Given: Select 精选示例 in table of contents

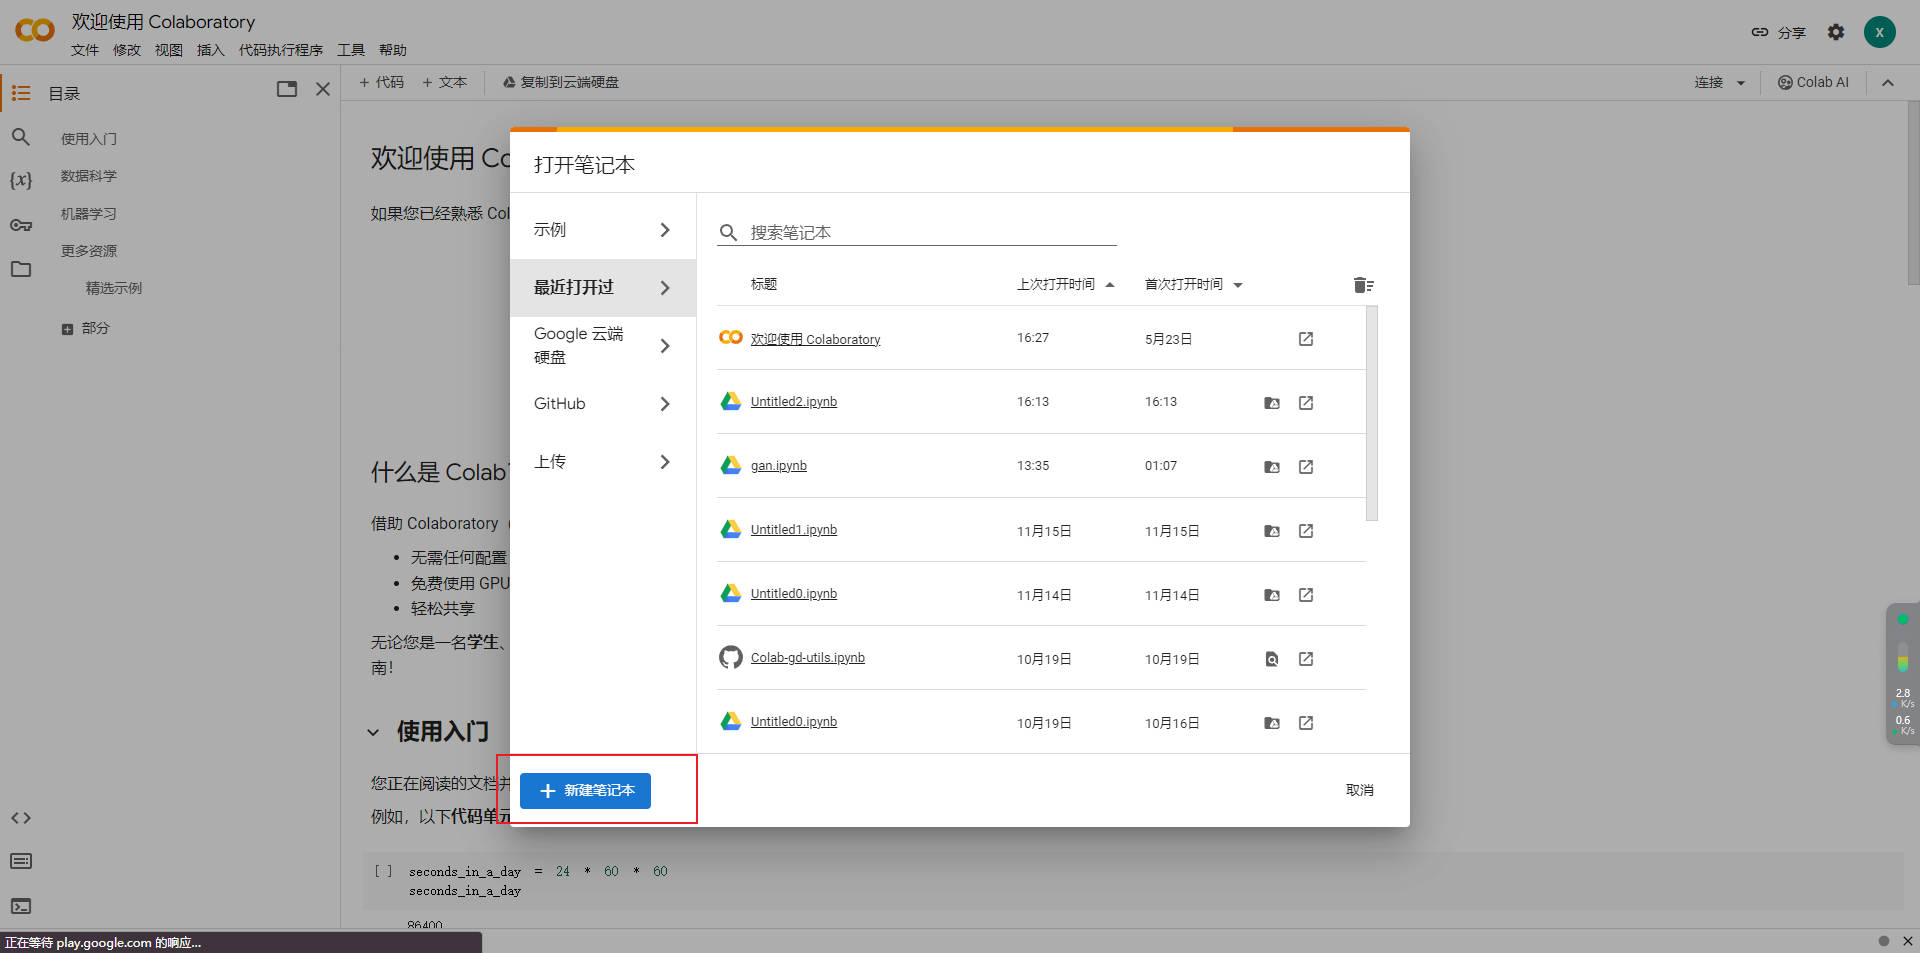Looking at the screenshot, I should (114, 288).
